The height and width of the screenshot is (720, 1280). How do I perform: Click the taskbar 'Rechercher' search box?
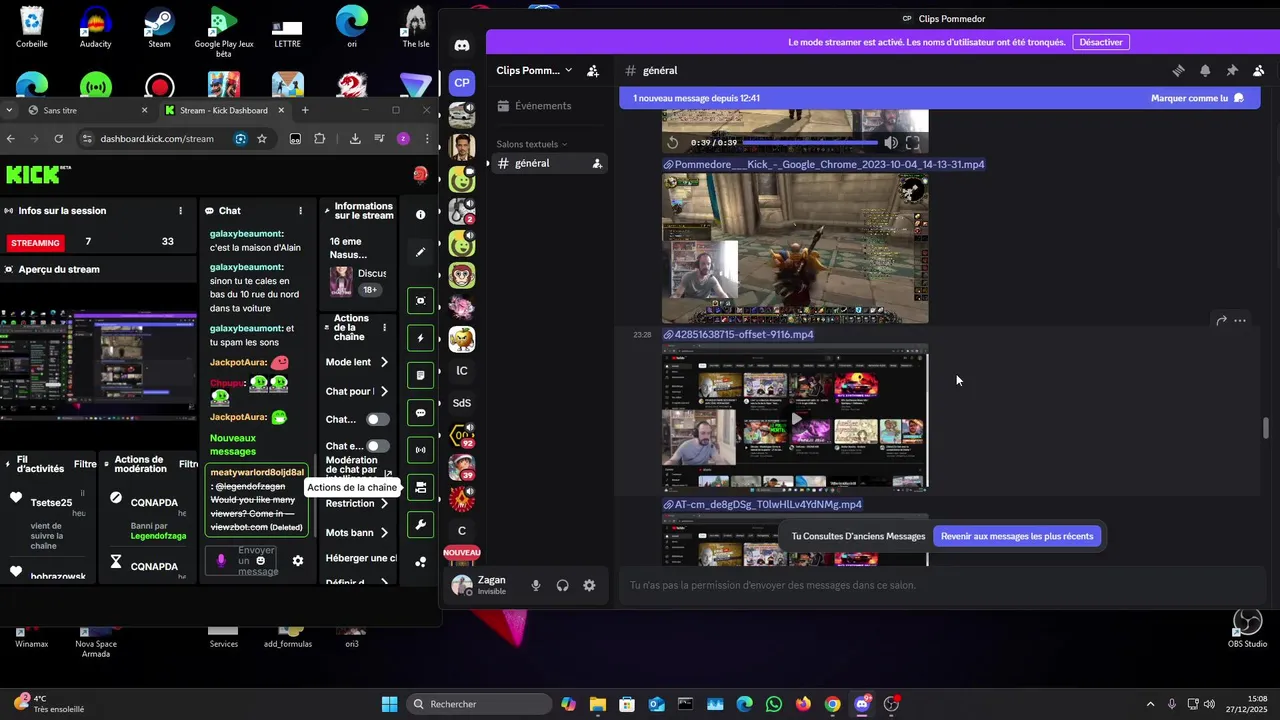tap(479, 704)
